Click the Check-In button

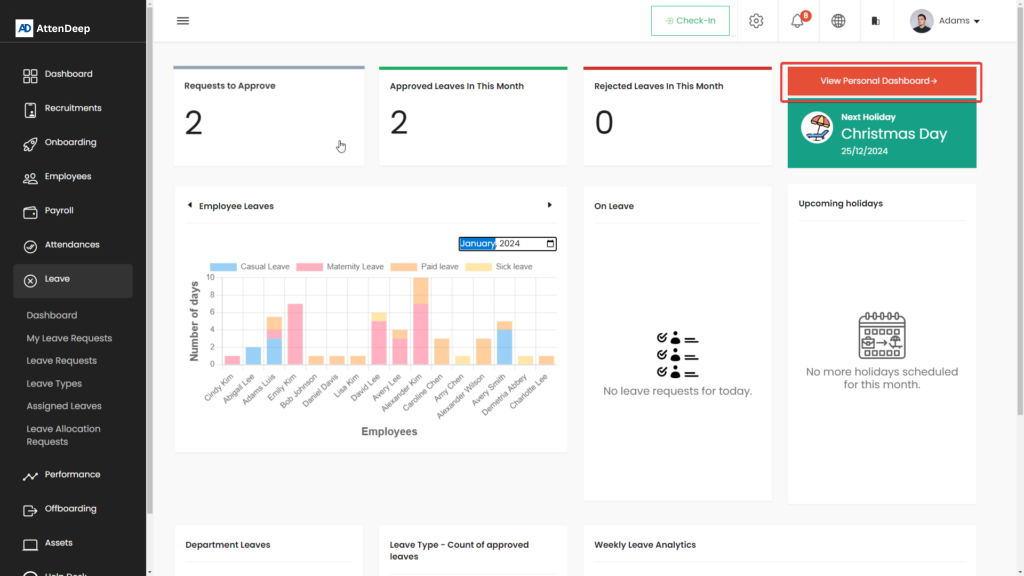(690, 21)
